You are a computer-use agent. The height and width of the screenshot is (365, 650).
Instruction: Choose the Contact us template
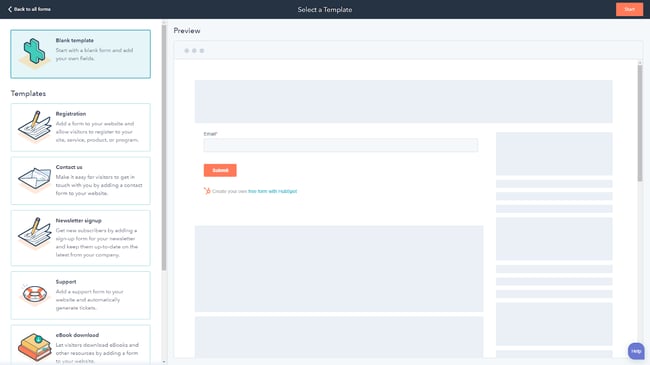tap(80, 180)
